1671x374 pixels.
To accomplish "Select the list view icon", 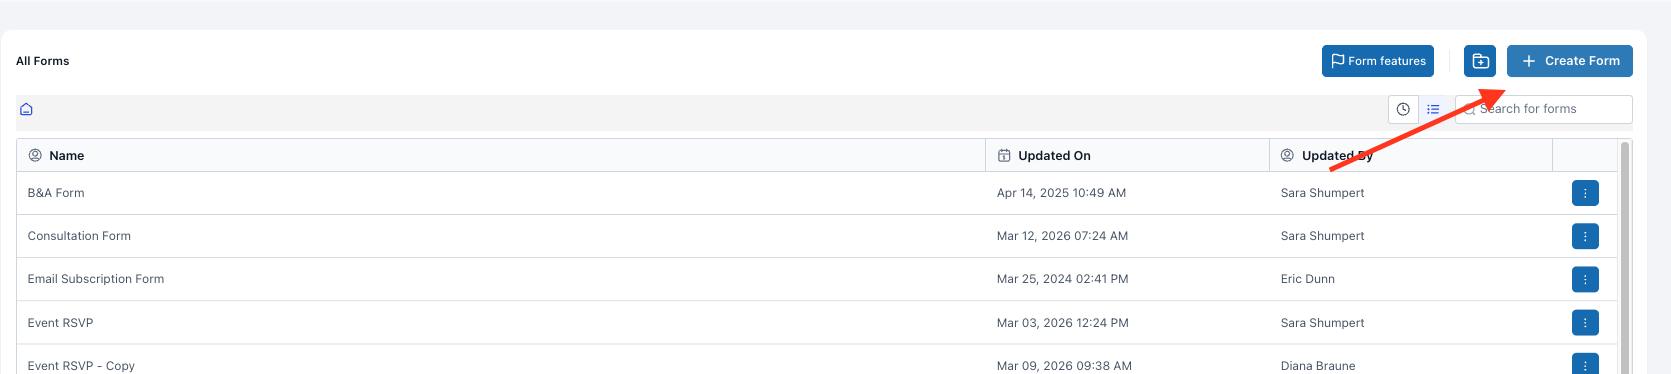I will [1433, 109].
